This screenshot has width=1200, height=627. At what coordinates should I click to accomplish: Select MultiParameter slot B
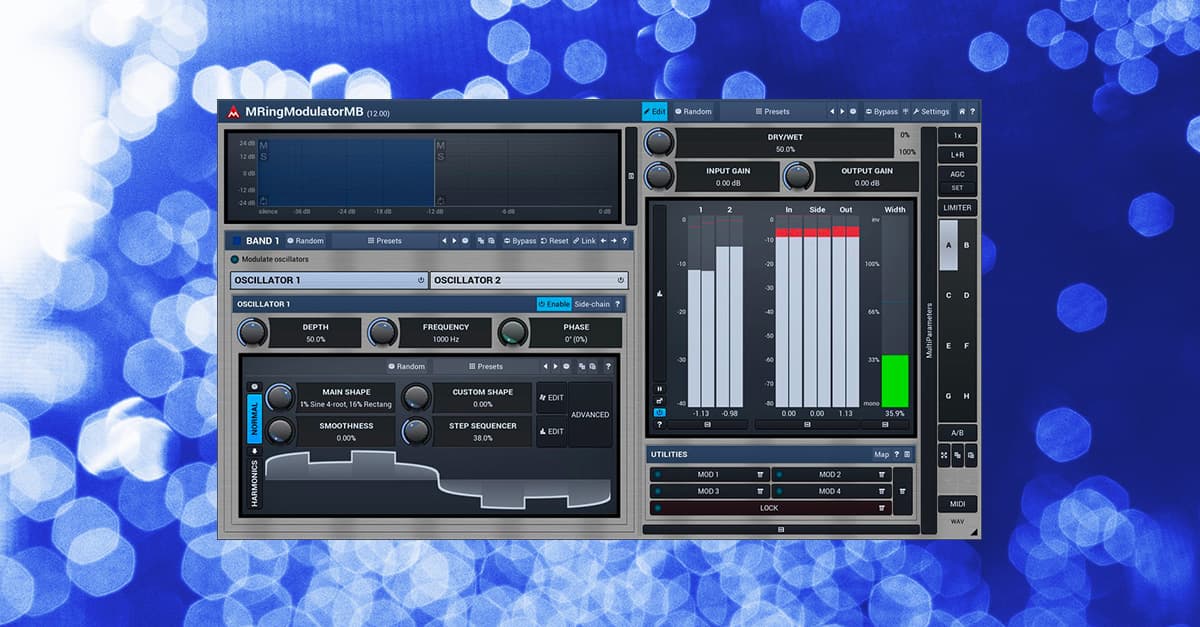pos(966,244)
